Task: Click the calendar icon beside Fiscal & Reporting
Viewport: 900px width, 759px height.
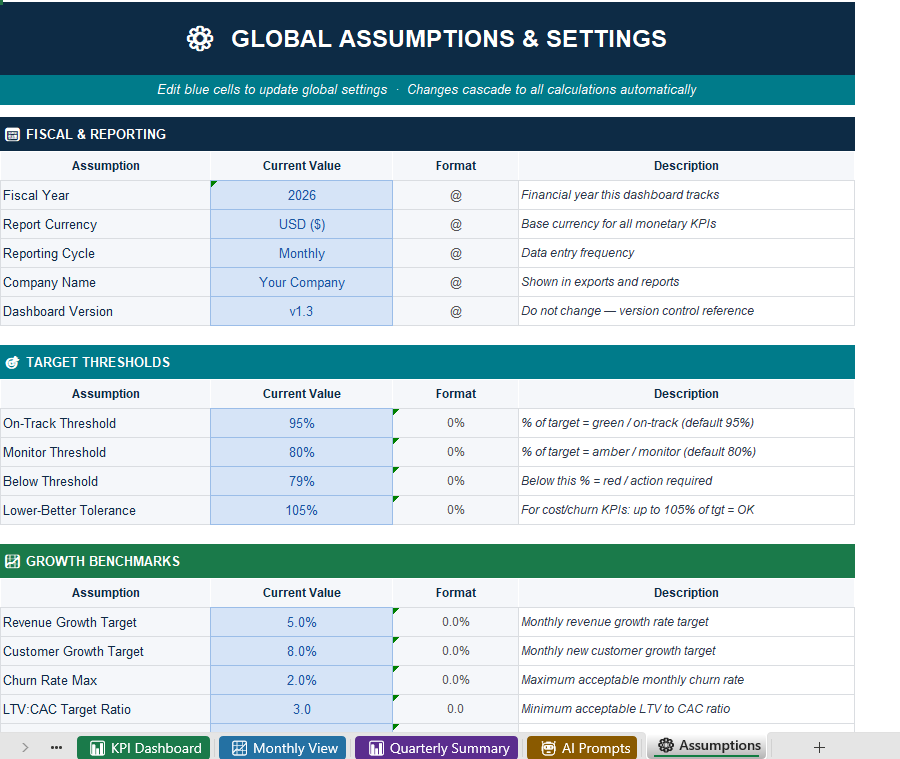Action: [12, 134]
